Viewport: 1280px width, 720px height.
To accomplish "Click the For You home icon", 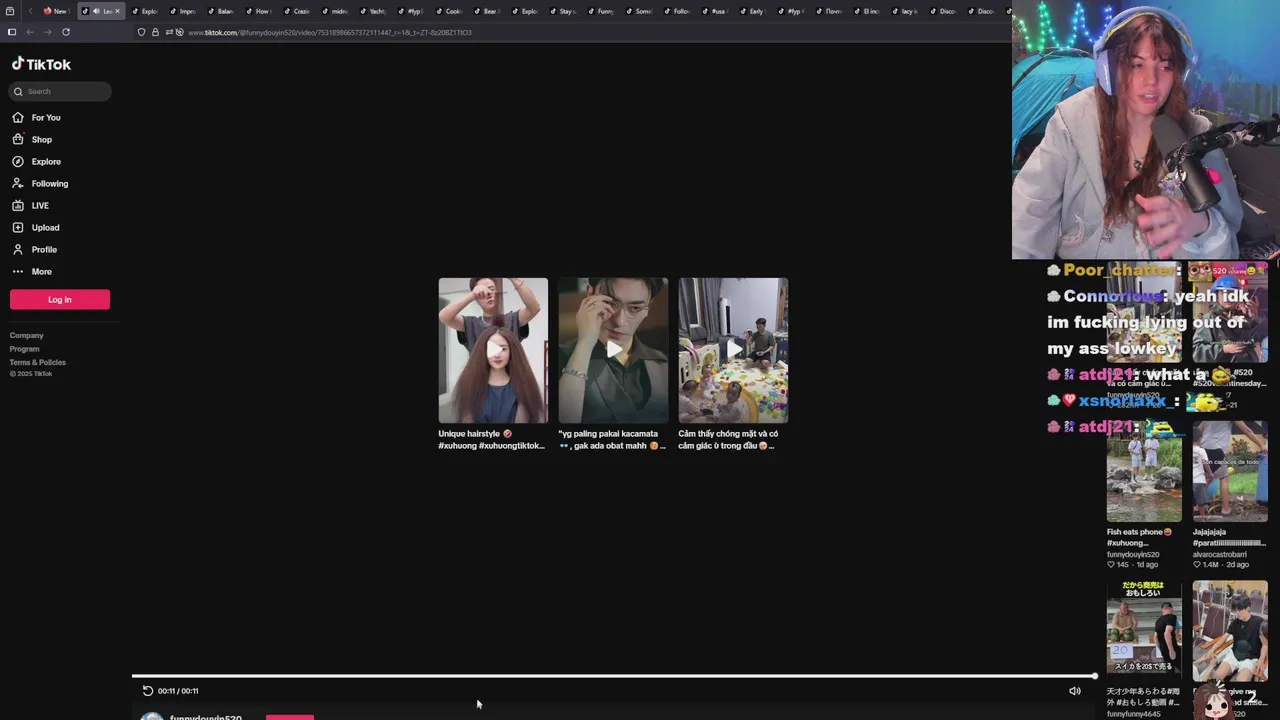I will [18, 118].
